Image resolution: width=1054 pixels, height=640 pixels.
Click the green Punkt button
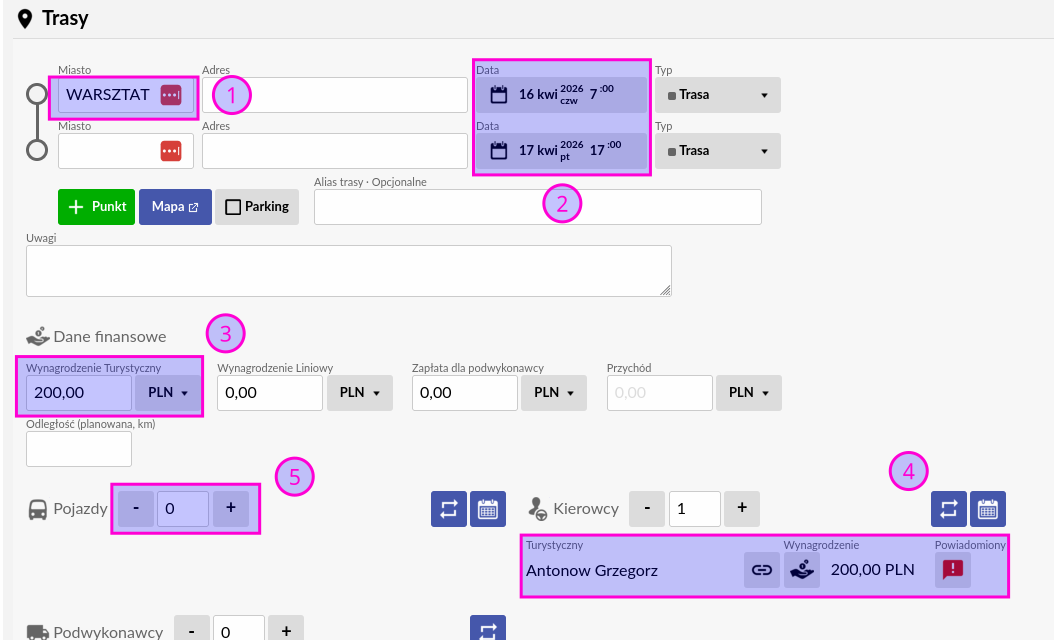[96, 207]
